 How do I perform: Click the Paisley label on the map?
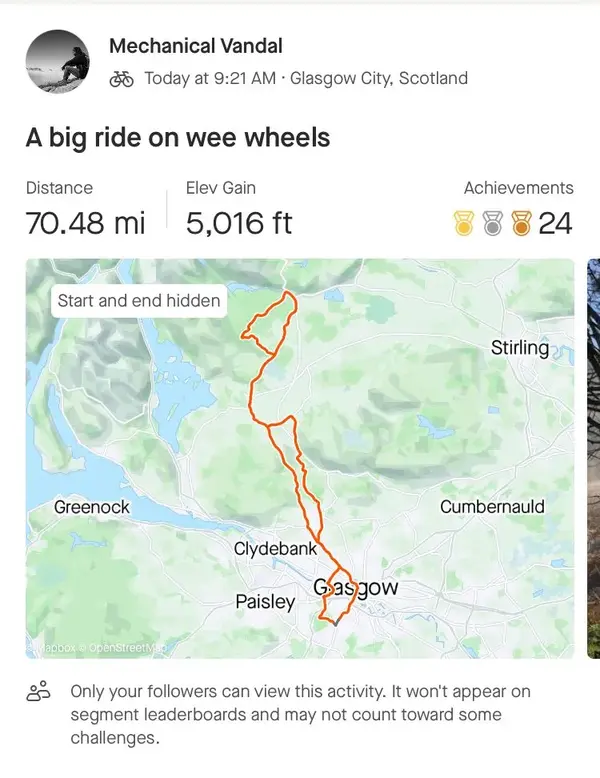click(x=265, y=602)
